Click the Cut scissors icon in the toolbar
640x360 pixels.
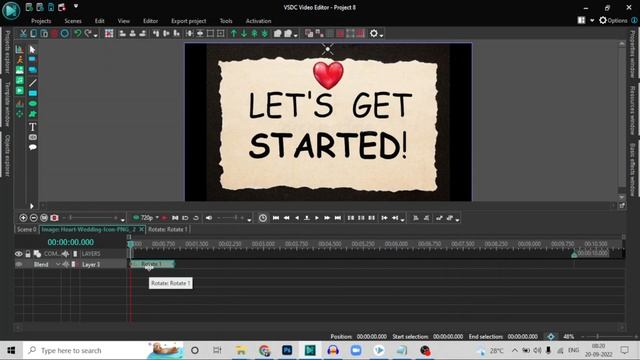tap(23, 33)
